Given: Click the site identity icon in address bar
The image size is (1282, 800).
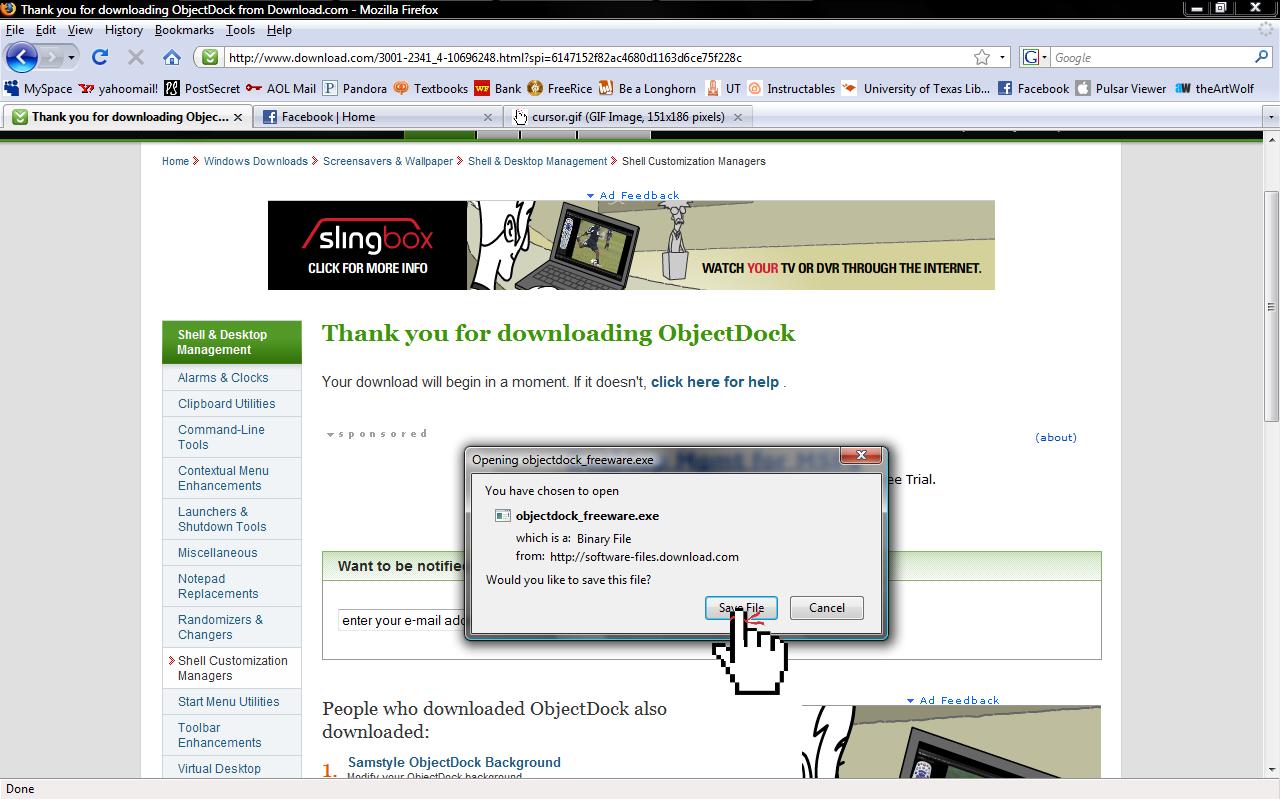Looking at the screenshot, I should coord(209,57).
